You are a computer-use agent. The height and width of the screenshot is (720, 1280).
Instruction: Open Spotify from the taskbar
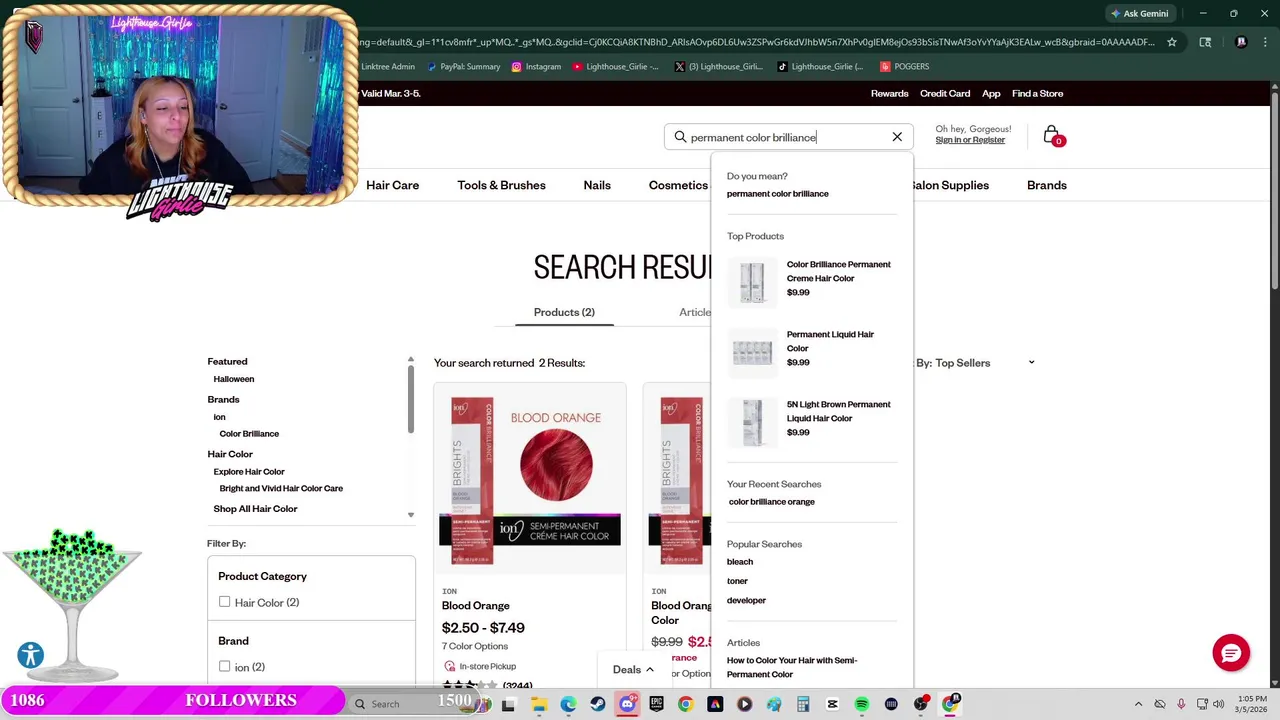(862, 704)
